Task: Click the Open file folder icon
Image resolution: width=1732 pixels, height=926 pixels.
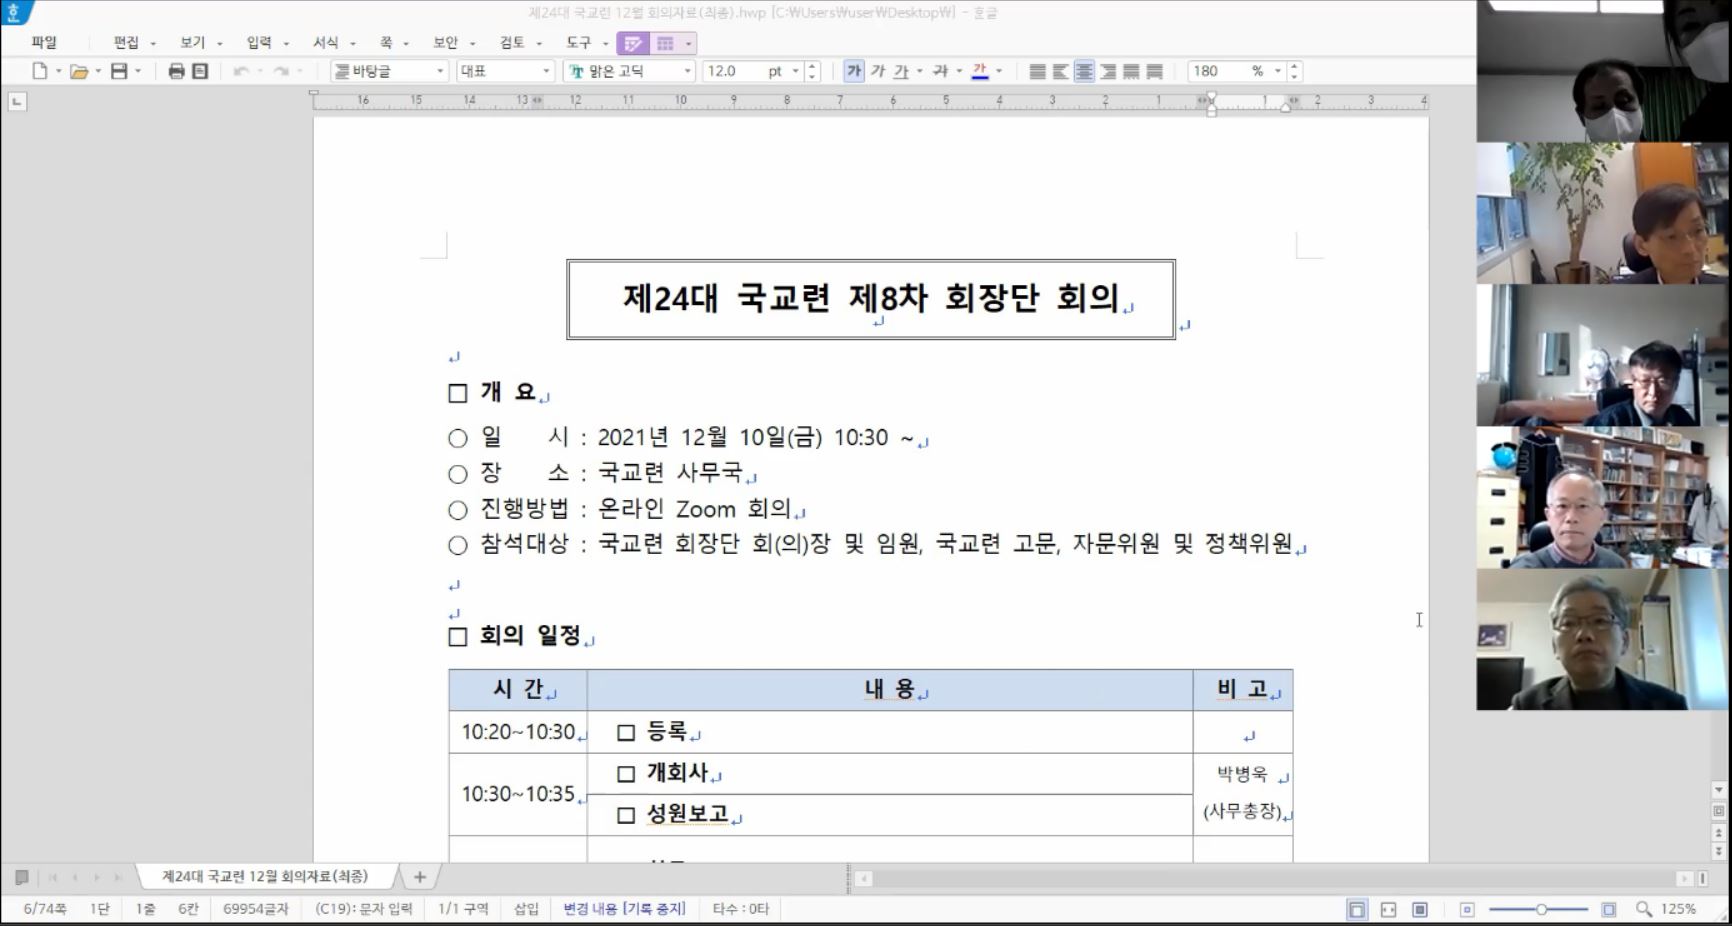Action: [79, 71]
